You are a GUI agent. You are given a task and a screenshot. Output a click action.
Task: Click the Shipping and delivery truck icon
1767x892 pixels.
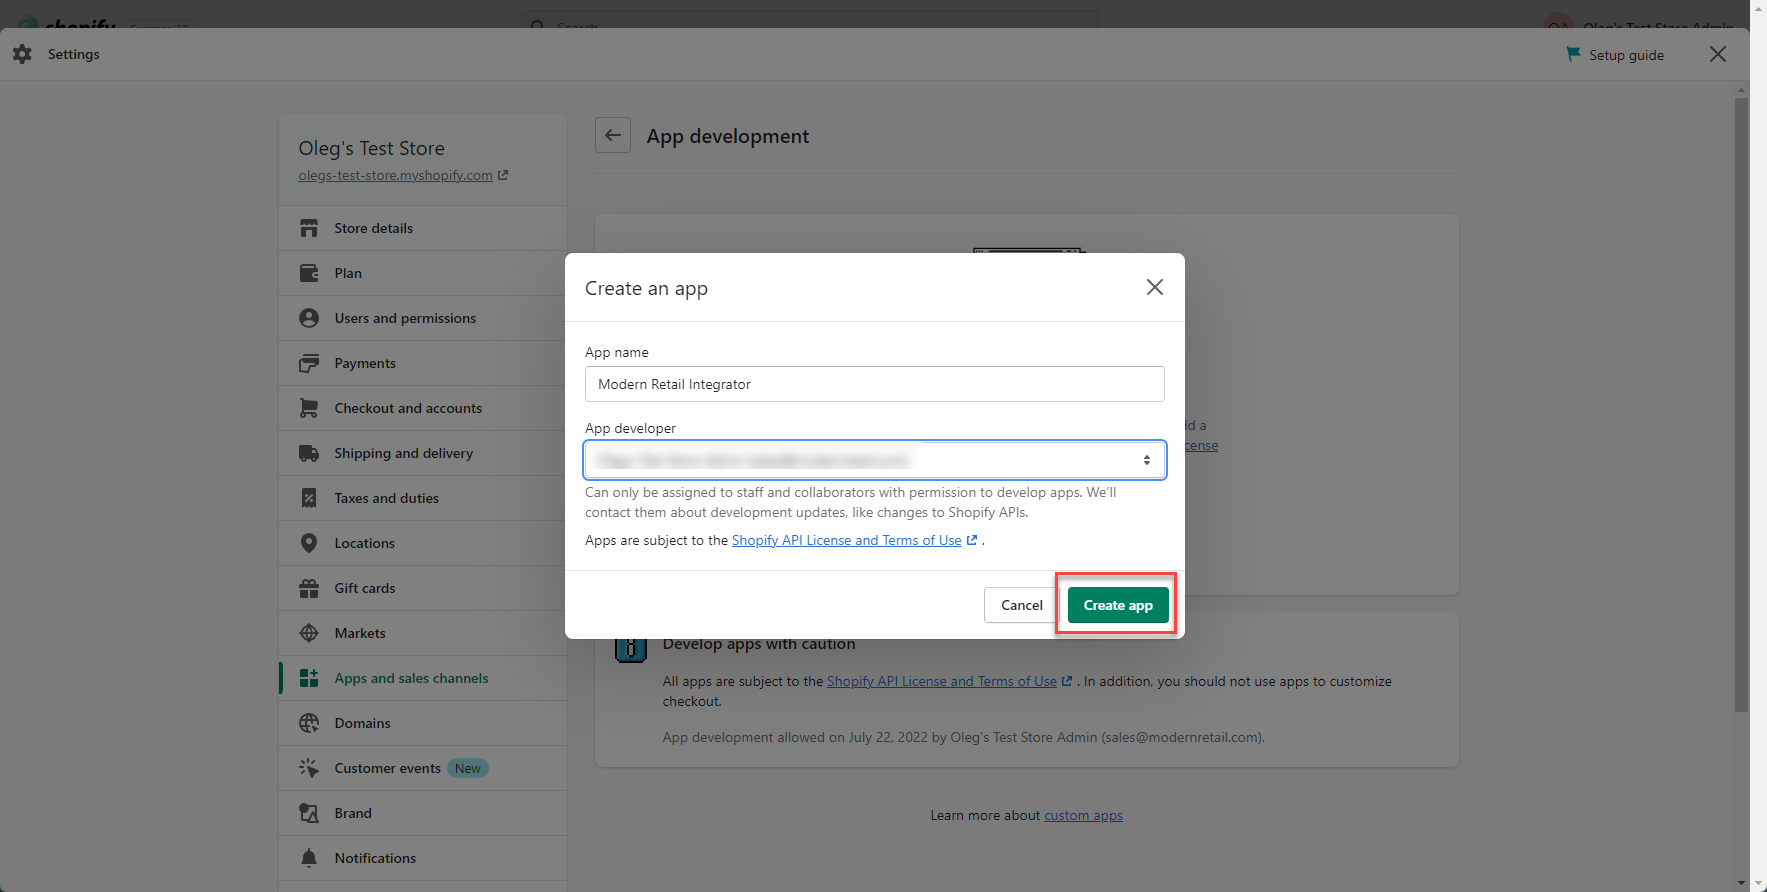pyautogui.click(x=309, y=453)
